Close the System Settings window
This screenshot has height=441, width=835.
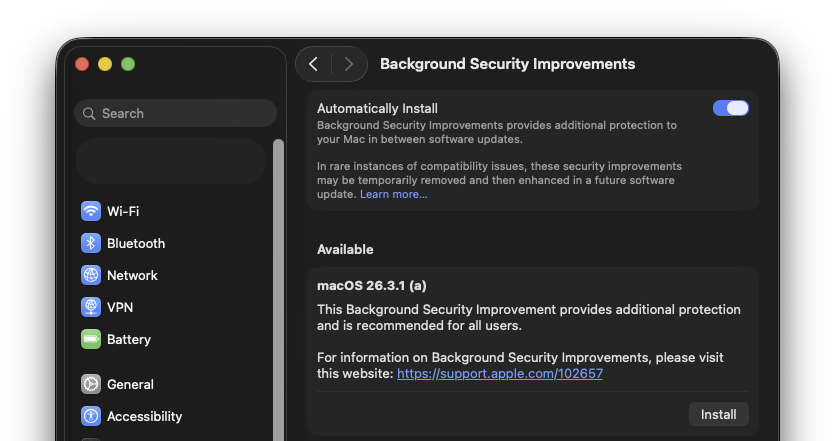[82, 64]
